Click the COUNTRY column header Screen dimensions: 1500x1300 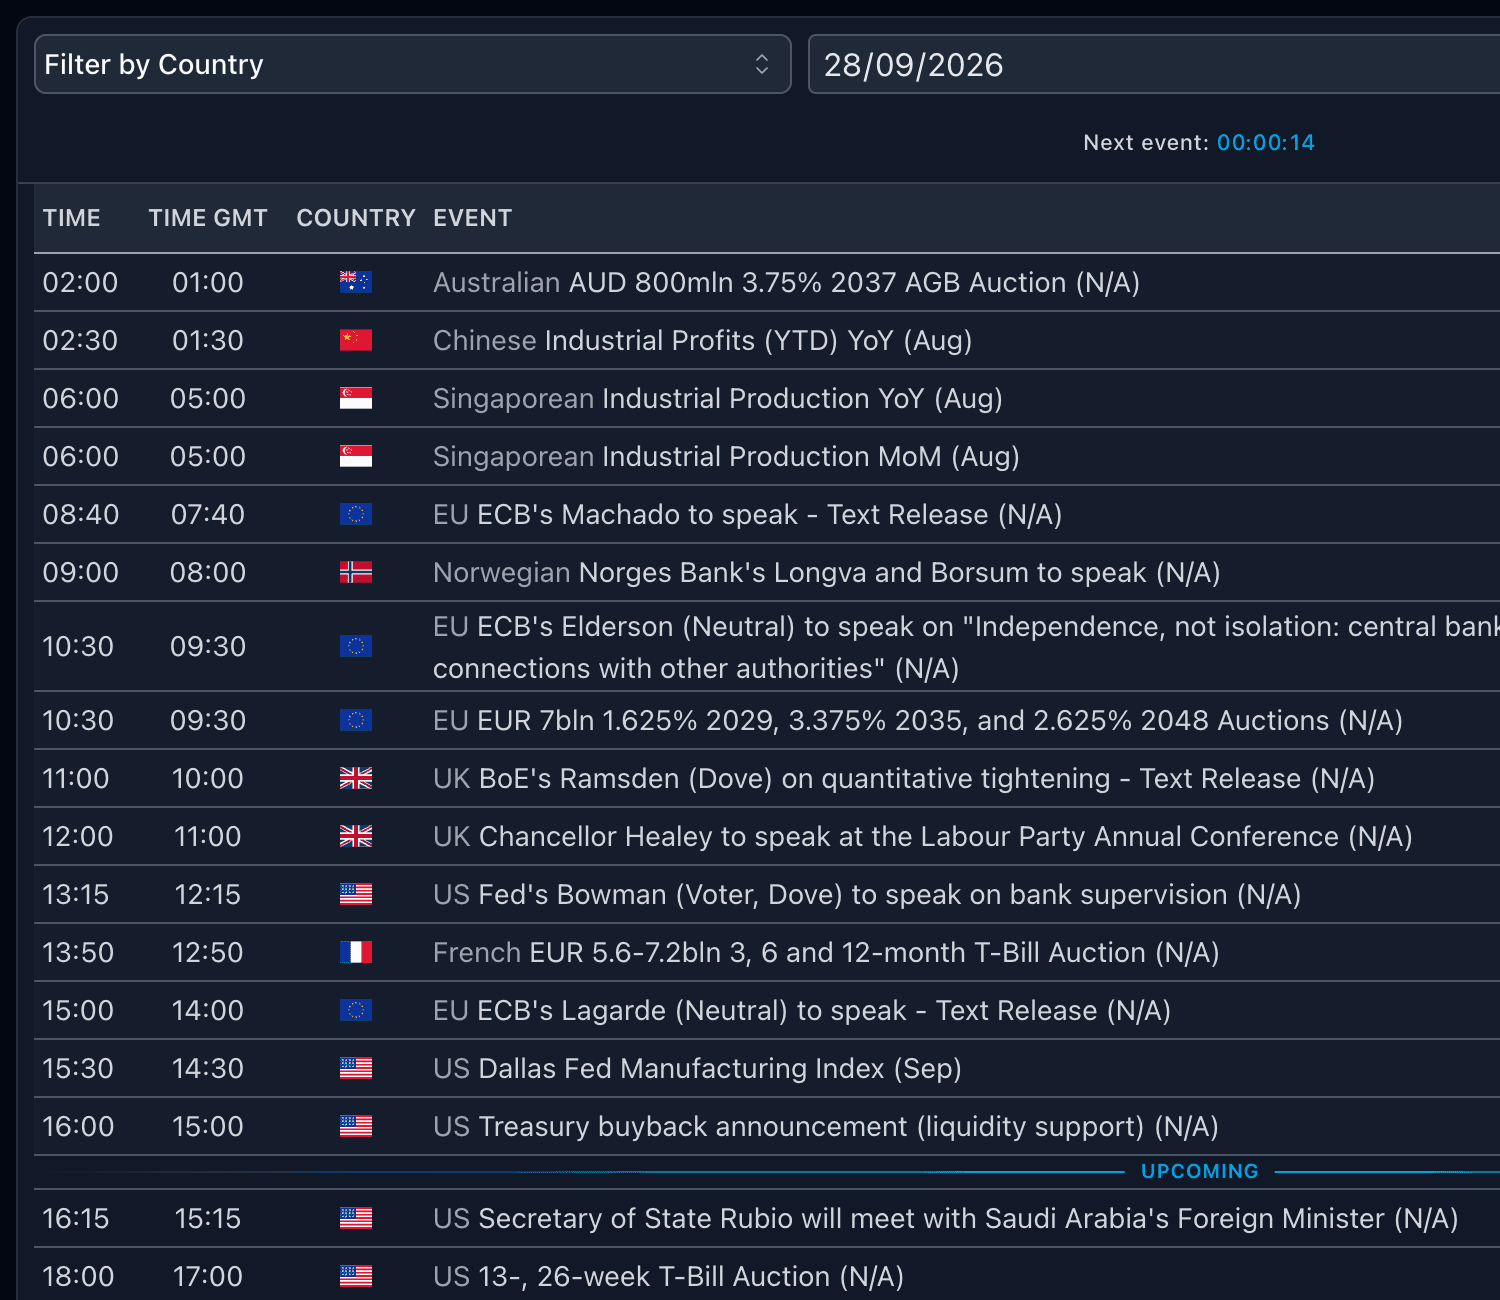356,218
